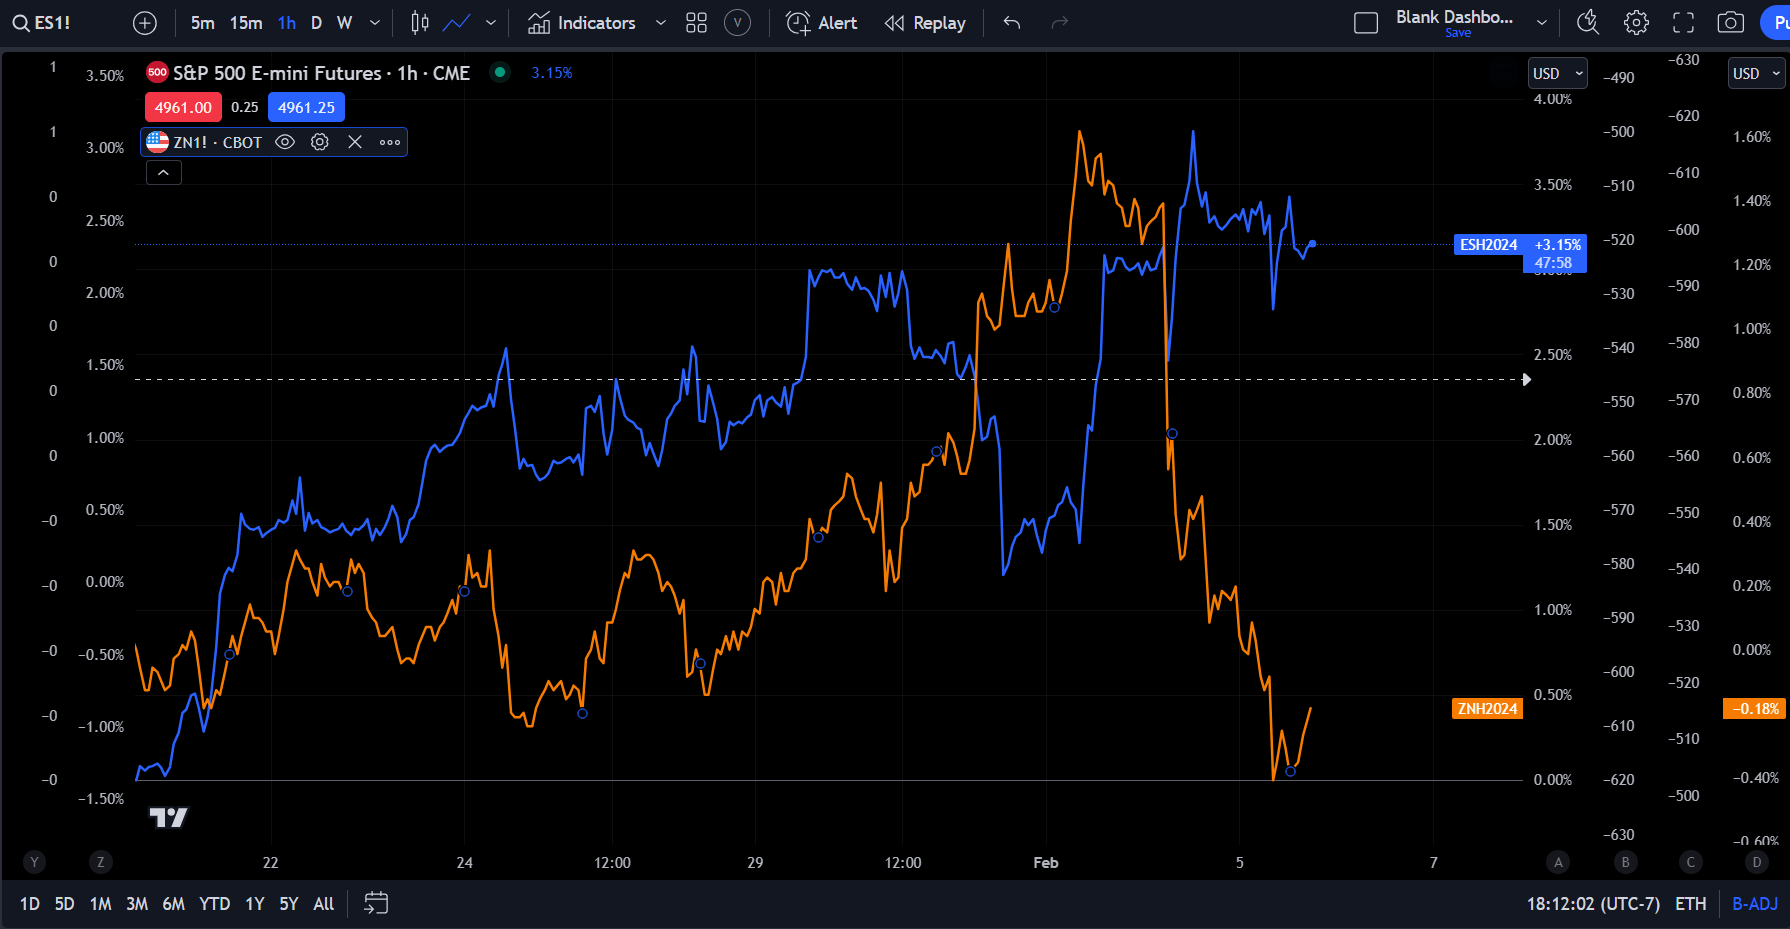This screenshot has height=929, width=1790.
Task: Open go-to-date calendar icon
Action: [x=376, y=904]
